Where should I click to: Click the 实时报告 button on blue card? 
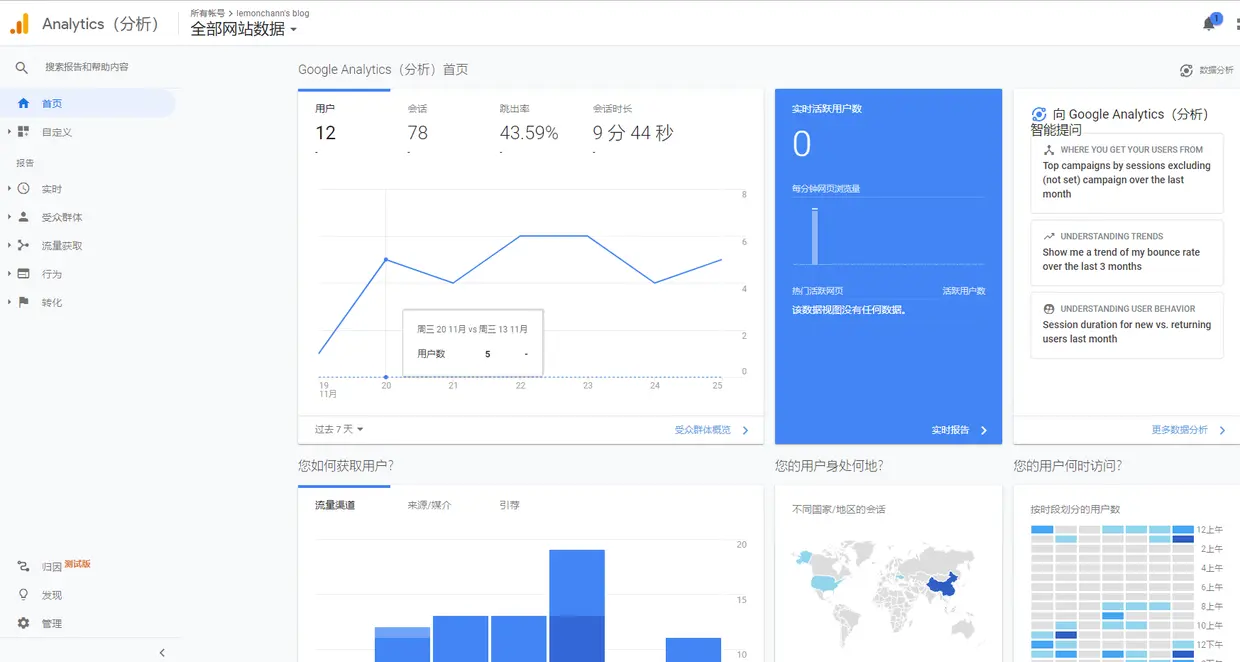tap(952, 428)
